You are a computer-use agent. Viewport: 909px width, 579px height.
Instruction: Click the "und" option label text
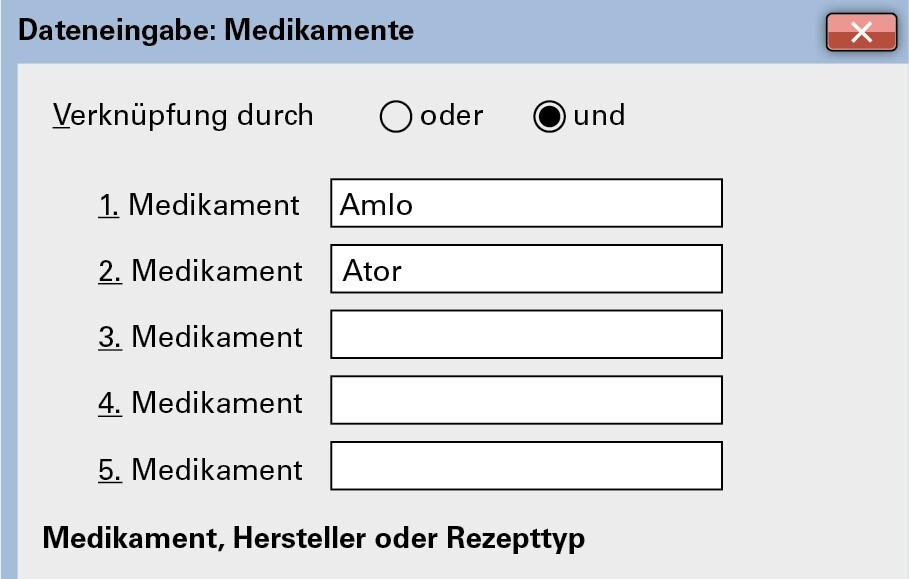pyautogui.click(x=599, y=116)
